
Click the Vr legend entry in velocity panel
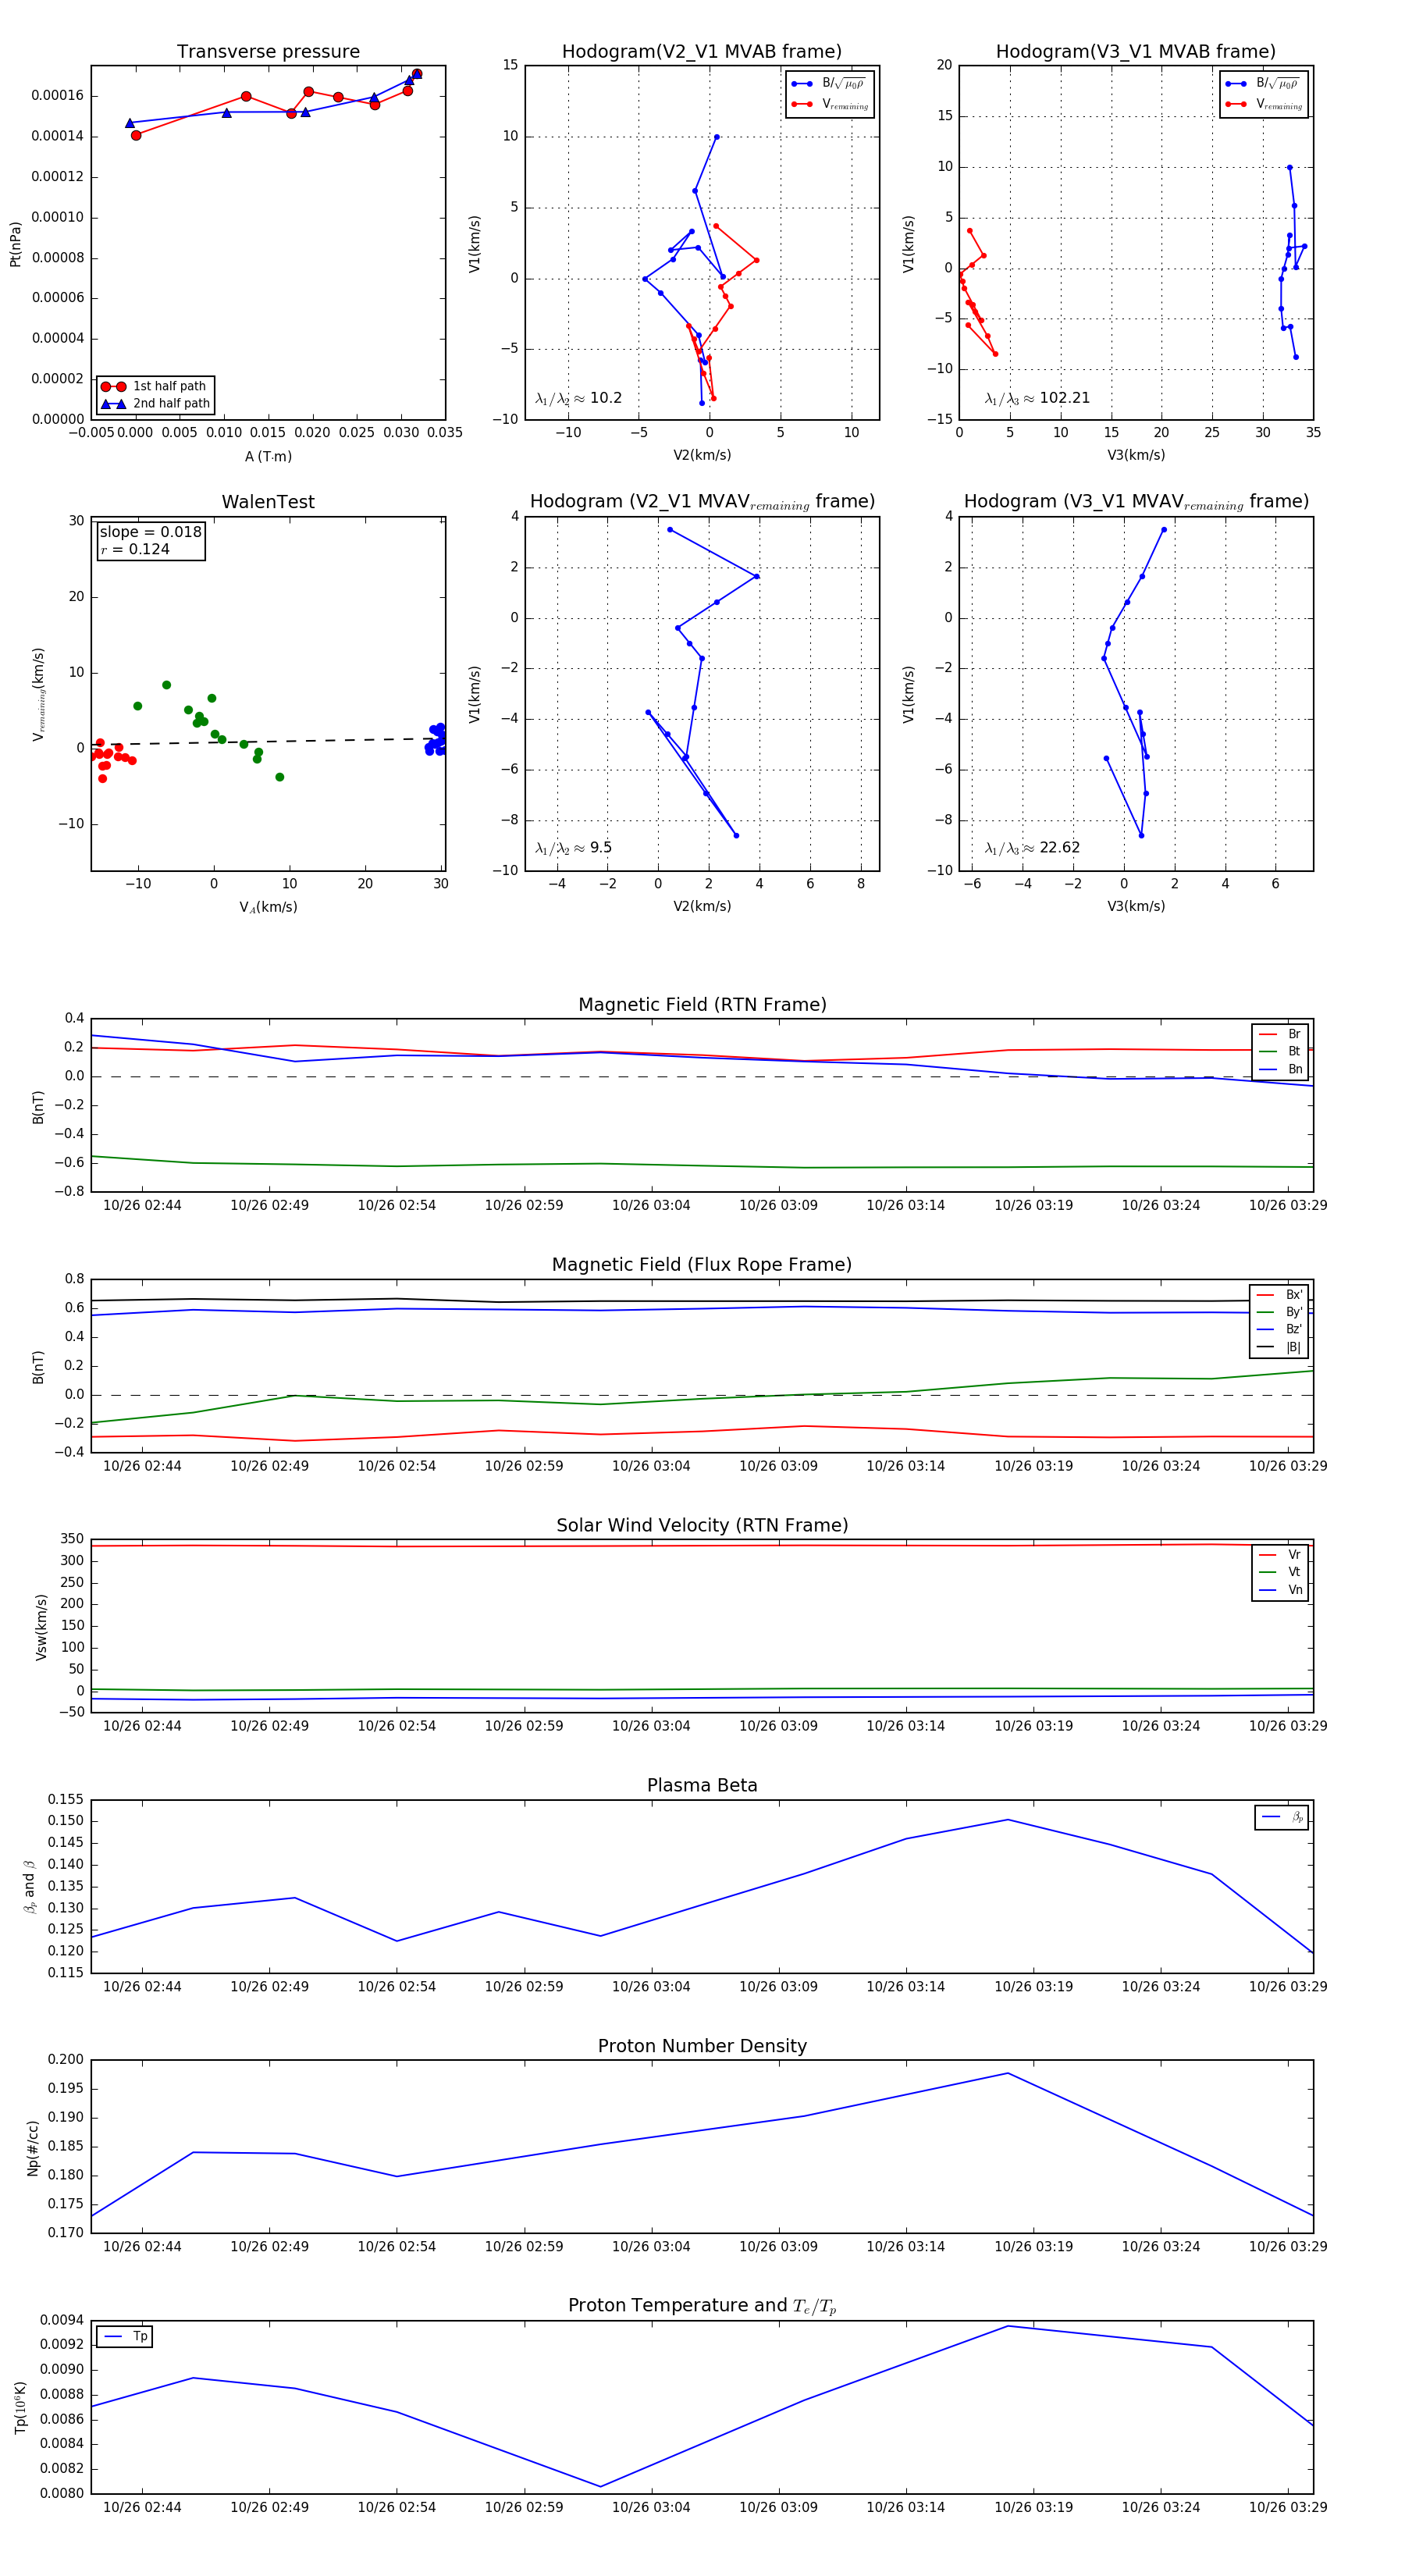tap(1280, 1555)
